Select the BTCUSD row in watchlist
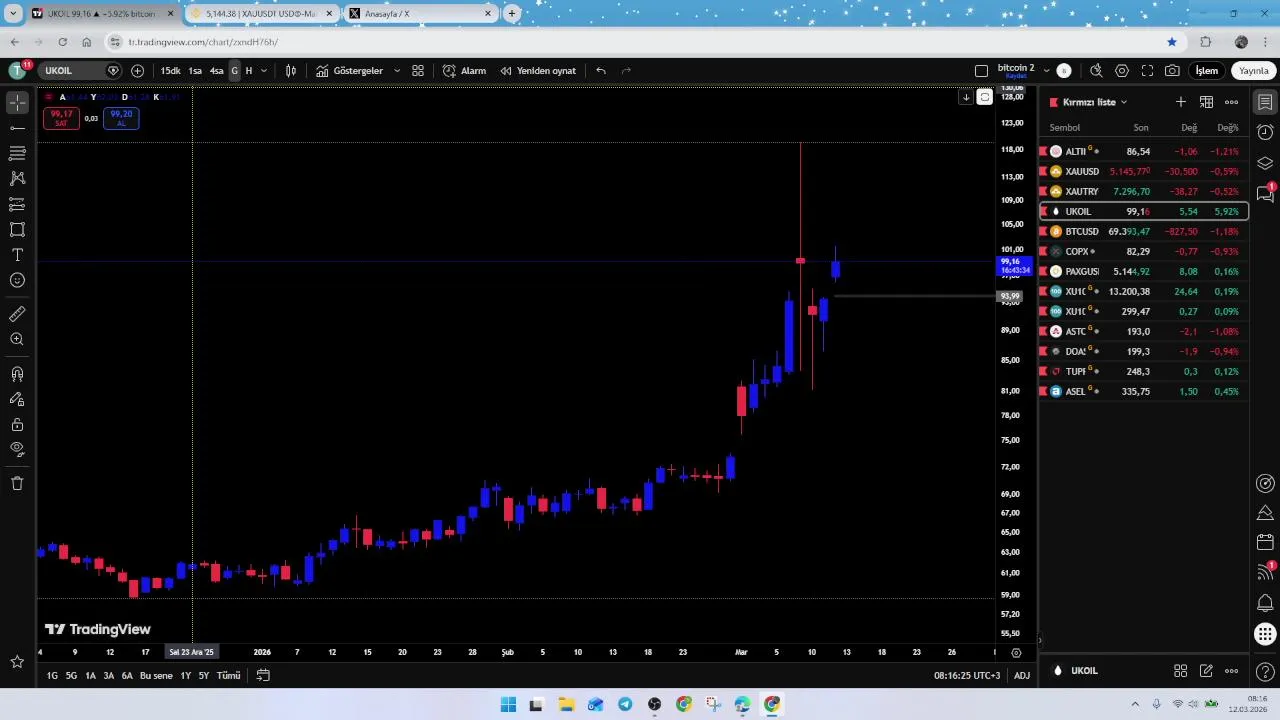This screenshot has height=720, width=1280. (1144, 231)
